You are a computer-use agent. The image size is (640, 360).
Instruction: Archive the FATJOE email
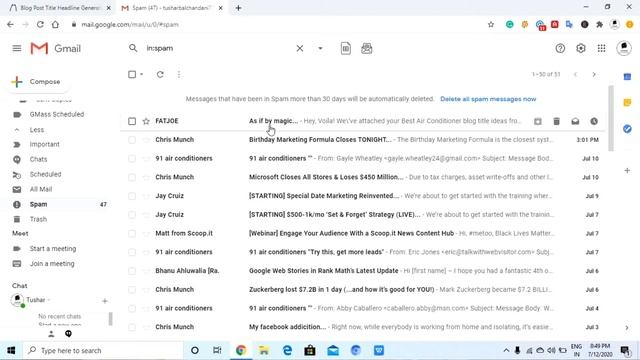(538, 121)
